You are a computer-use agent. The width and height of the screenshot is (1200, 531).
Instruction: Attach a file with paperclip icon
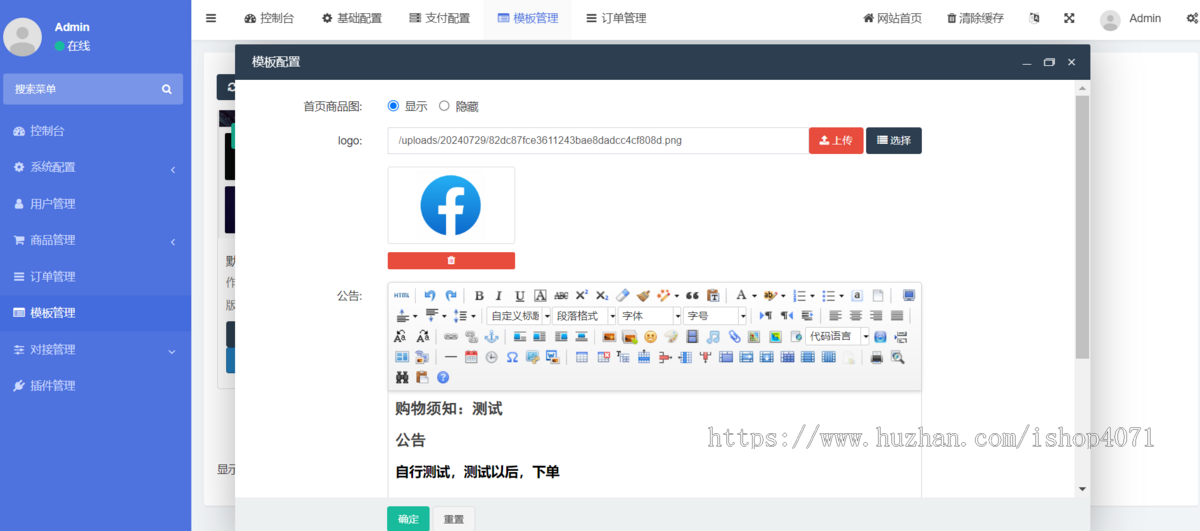coord(734,337)
